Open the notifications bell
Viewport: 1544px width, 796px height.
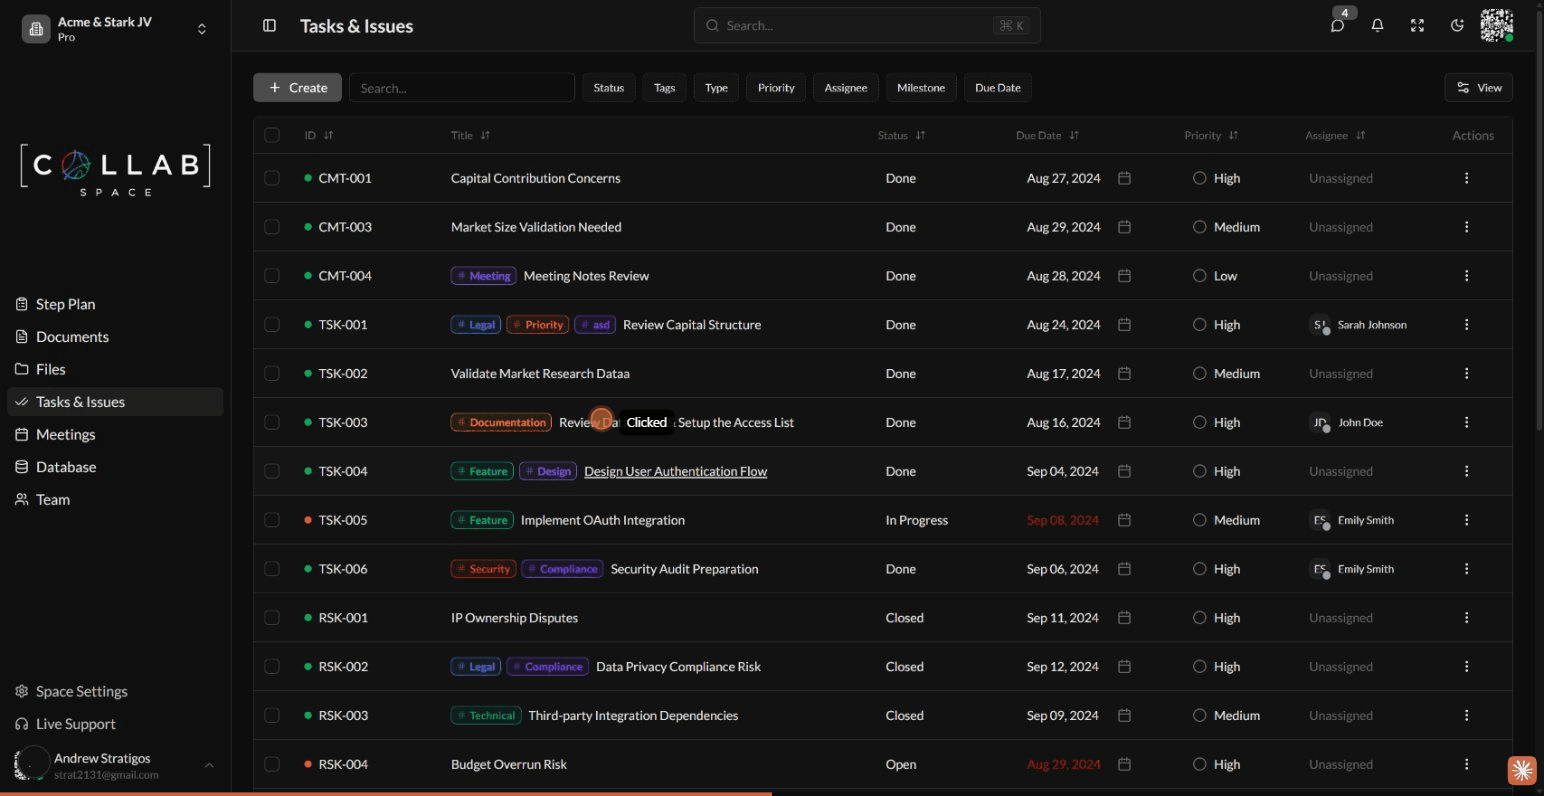(1377, 26)
